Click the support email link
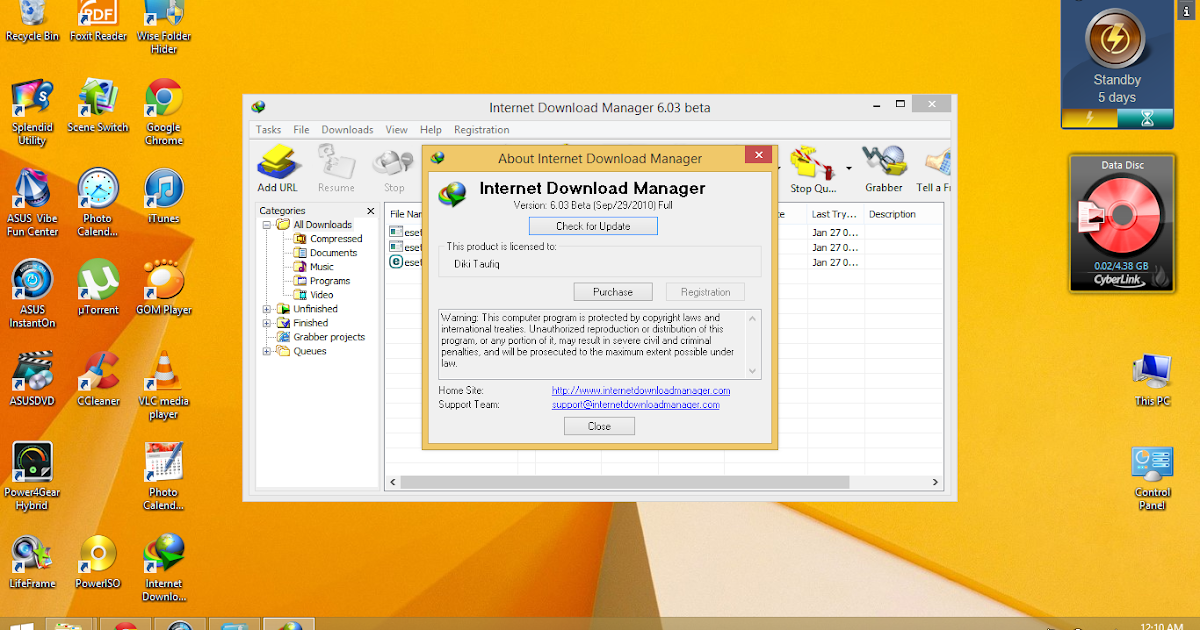The width and height of the screenshot is (1200, 630). [636, 405]
